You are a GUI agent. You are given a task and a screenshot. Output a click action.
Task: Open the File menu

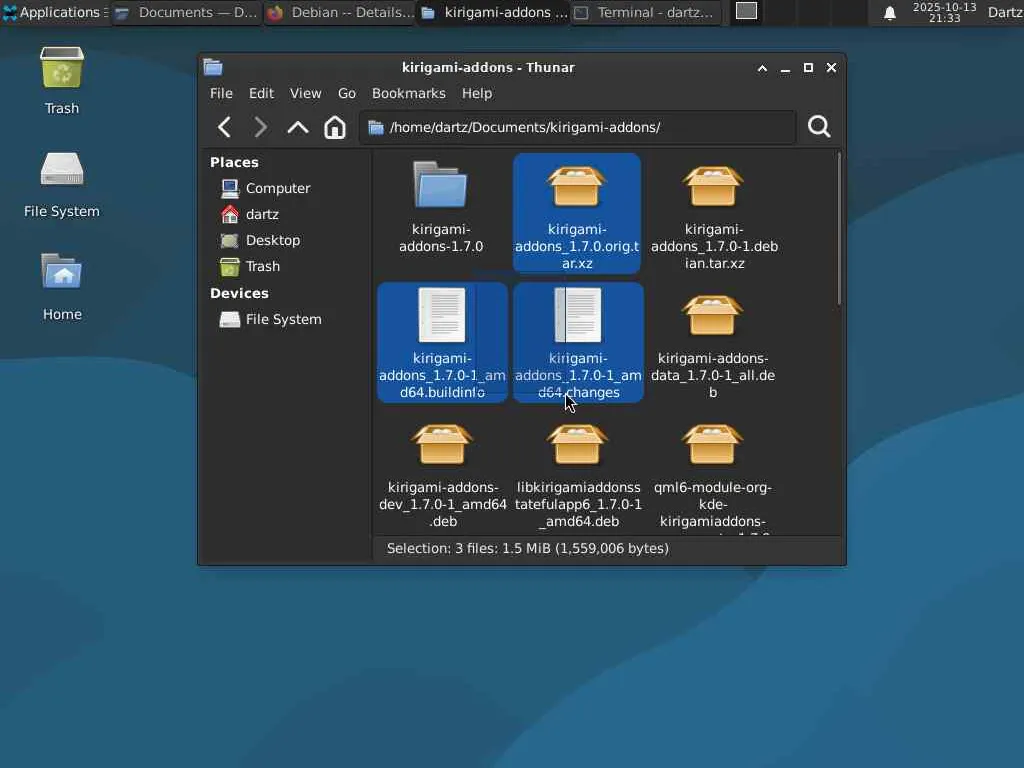click(x=221, y=93)
